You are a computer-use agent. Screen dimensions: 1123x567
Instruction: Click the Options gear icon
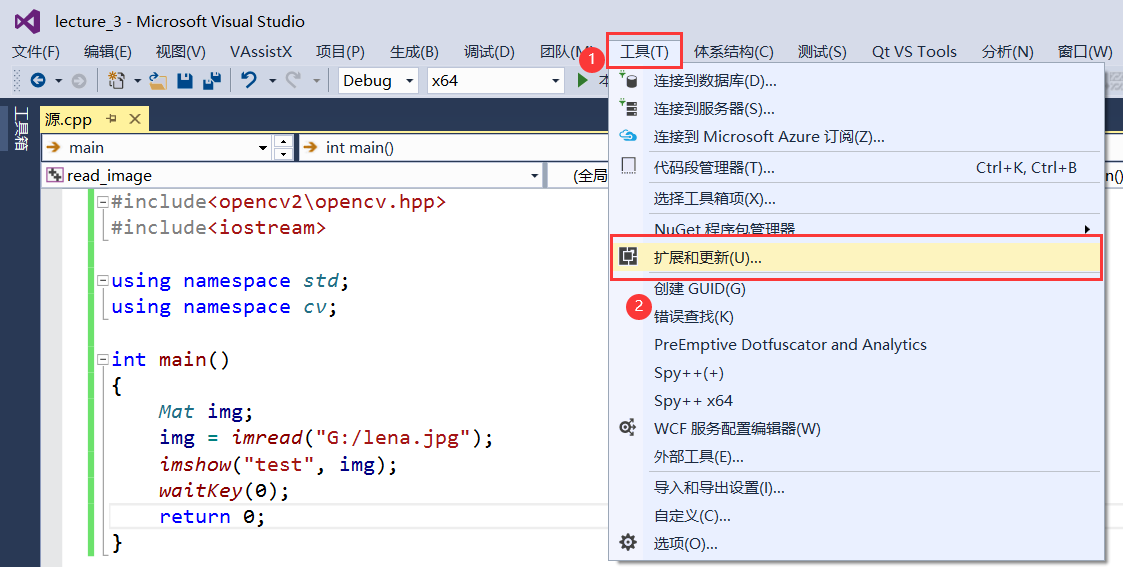click(628, 543)
